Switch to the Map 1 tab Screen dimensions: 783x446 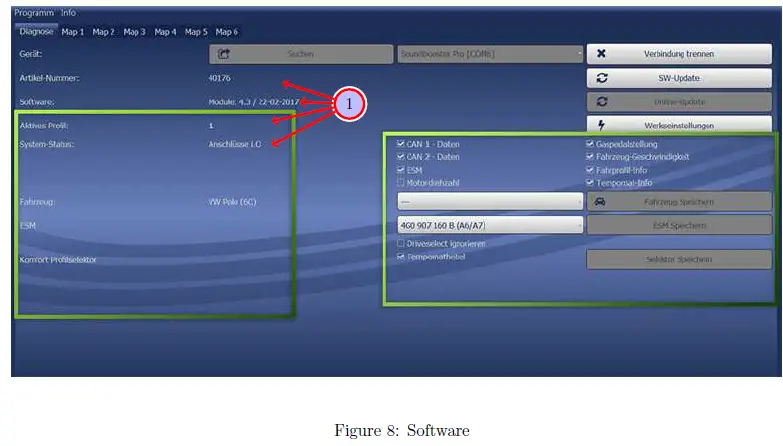click(x=73, y=32)
